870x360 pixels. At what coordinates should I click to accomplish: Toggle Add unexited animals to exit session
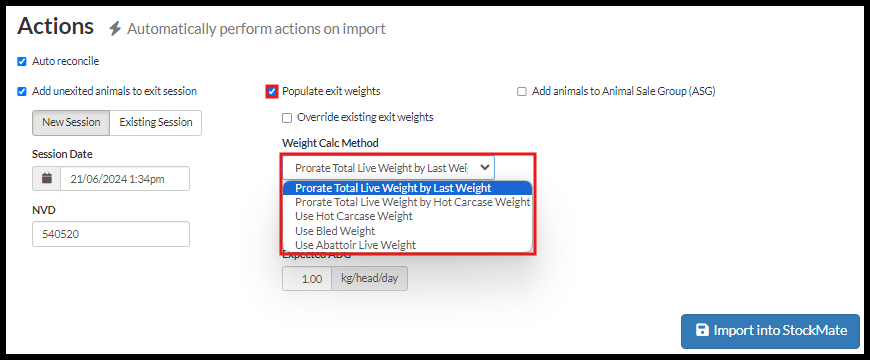point(22,92)
